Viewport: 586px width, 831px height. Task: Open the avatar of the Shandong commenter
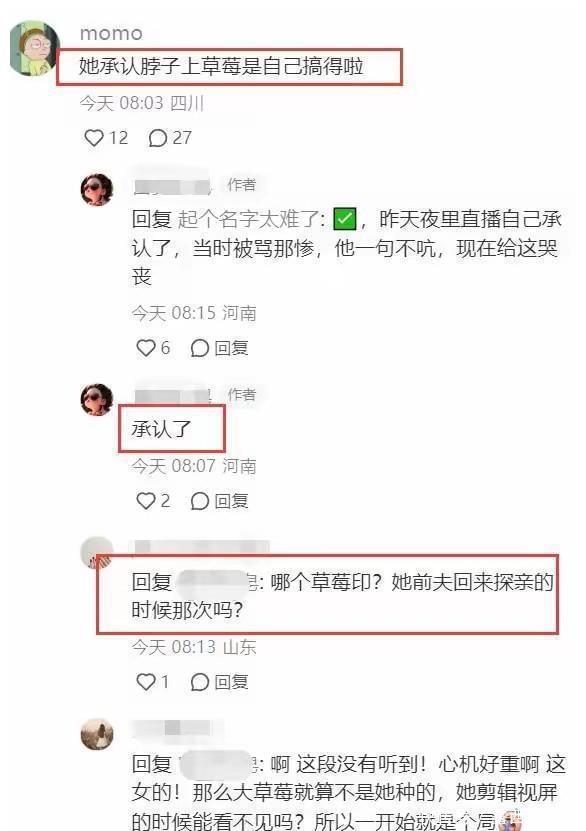click(x=97, y=553)
